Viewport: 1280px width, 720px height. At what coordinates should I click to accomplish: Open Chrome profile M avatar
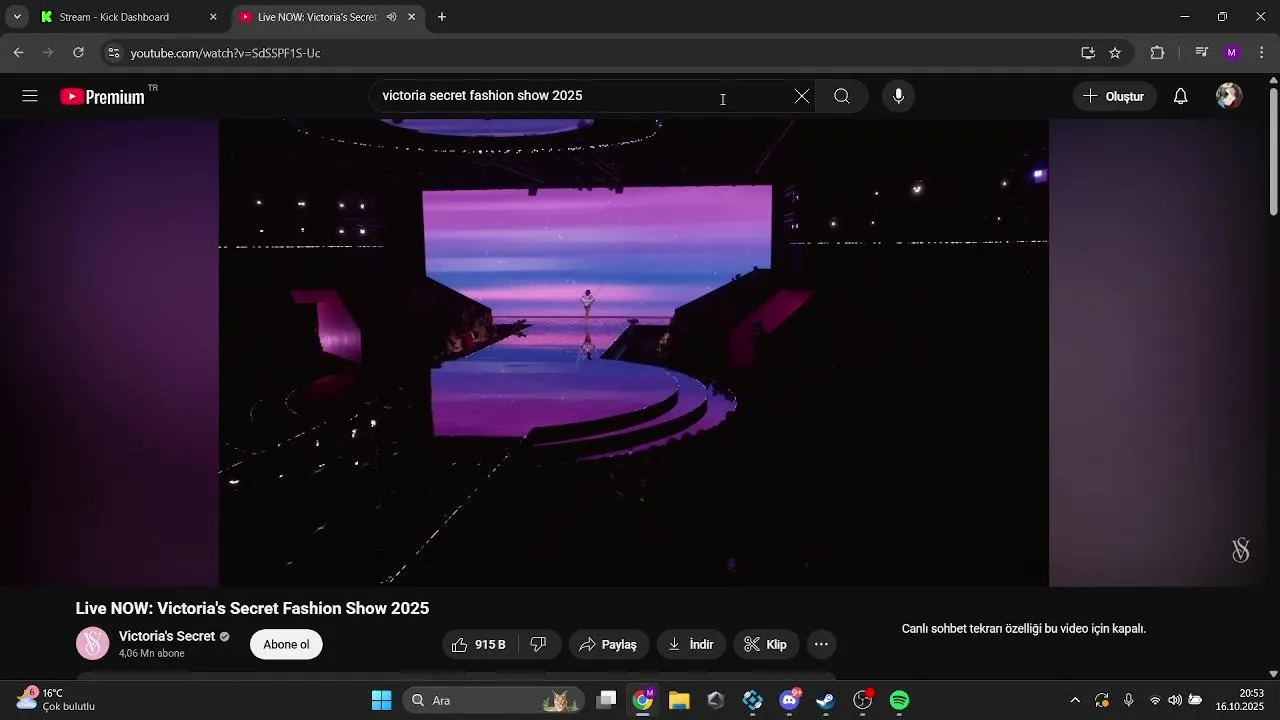1232,53
